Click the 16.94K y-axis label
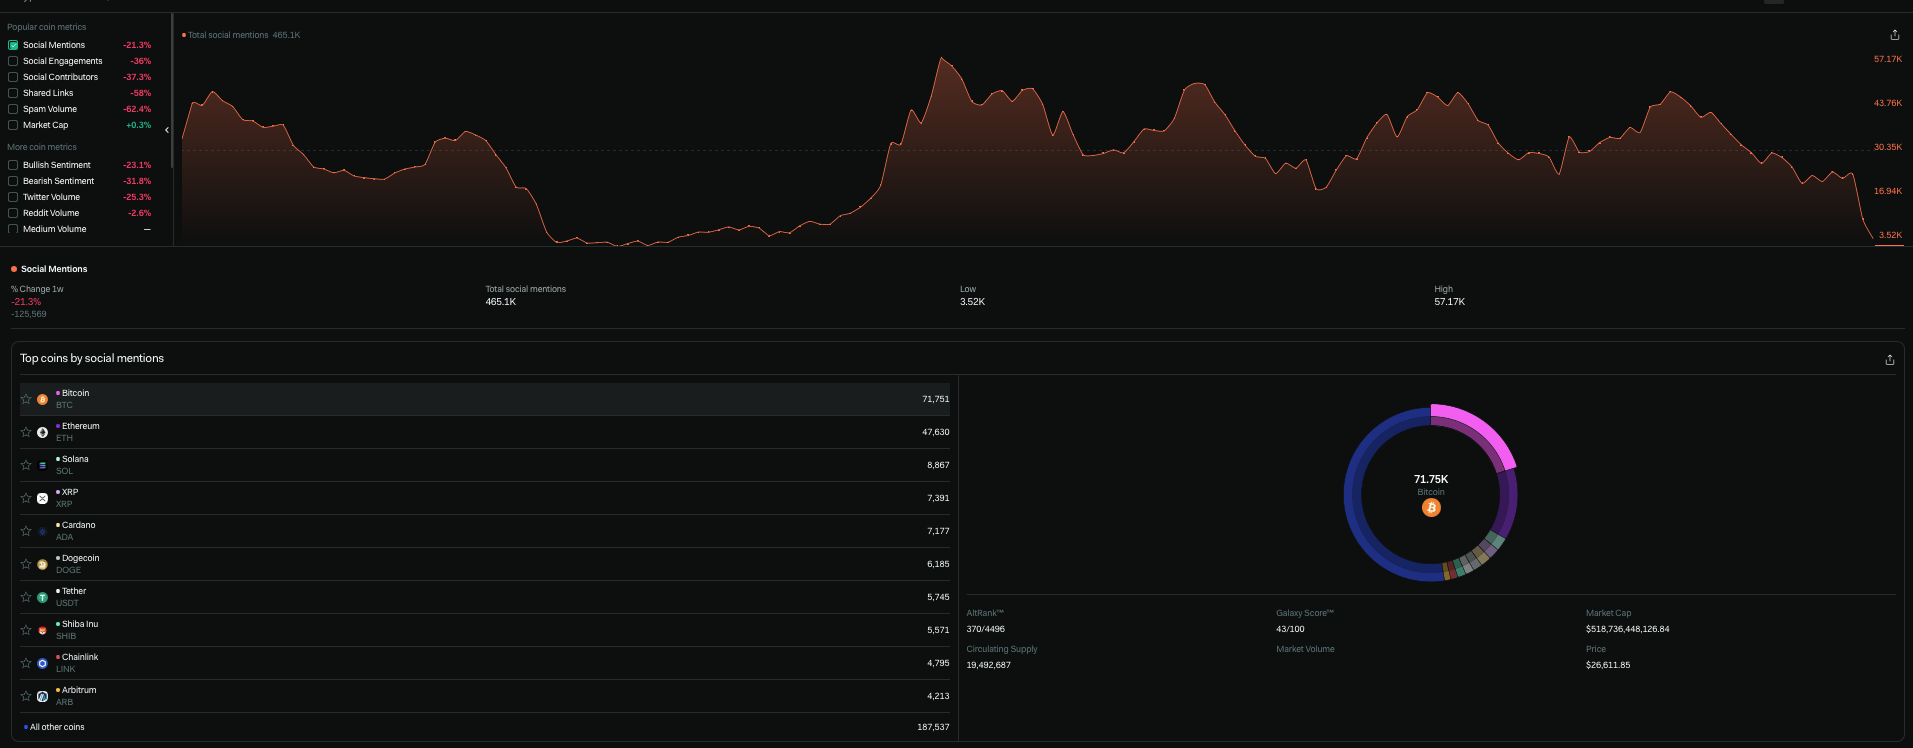 1888,191
